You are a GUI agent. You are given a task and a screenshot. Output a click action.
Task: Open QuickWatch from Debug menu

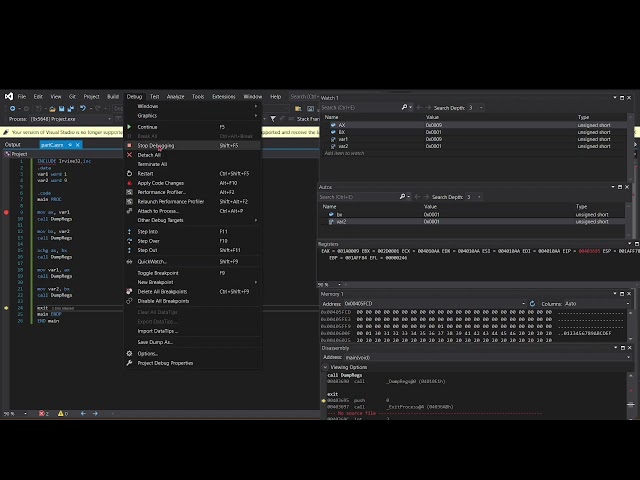coord(192,262)
